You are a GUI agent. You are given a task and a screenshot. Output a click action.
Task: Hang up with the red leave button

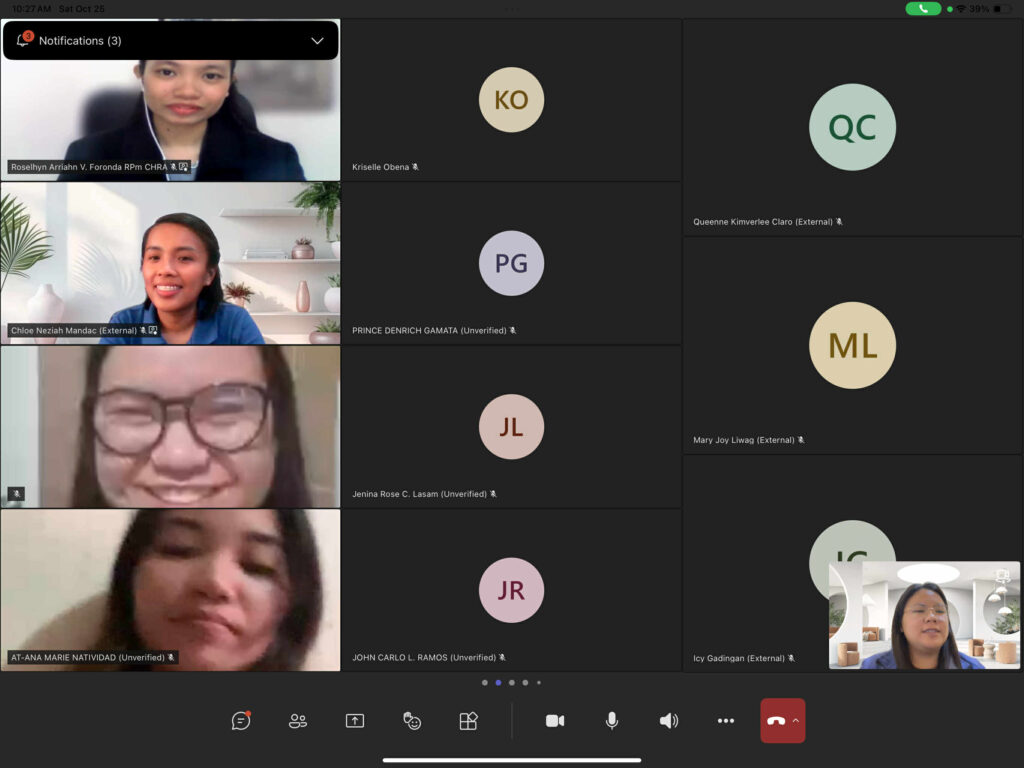[x=775, y=720]
